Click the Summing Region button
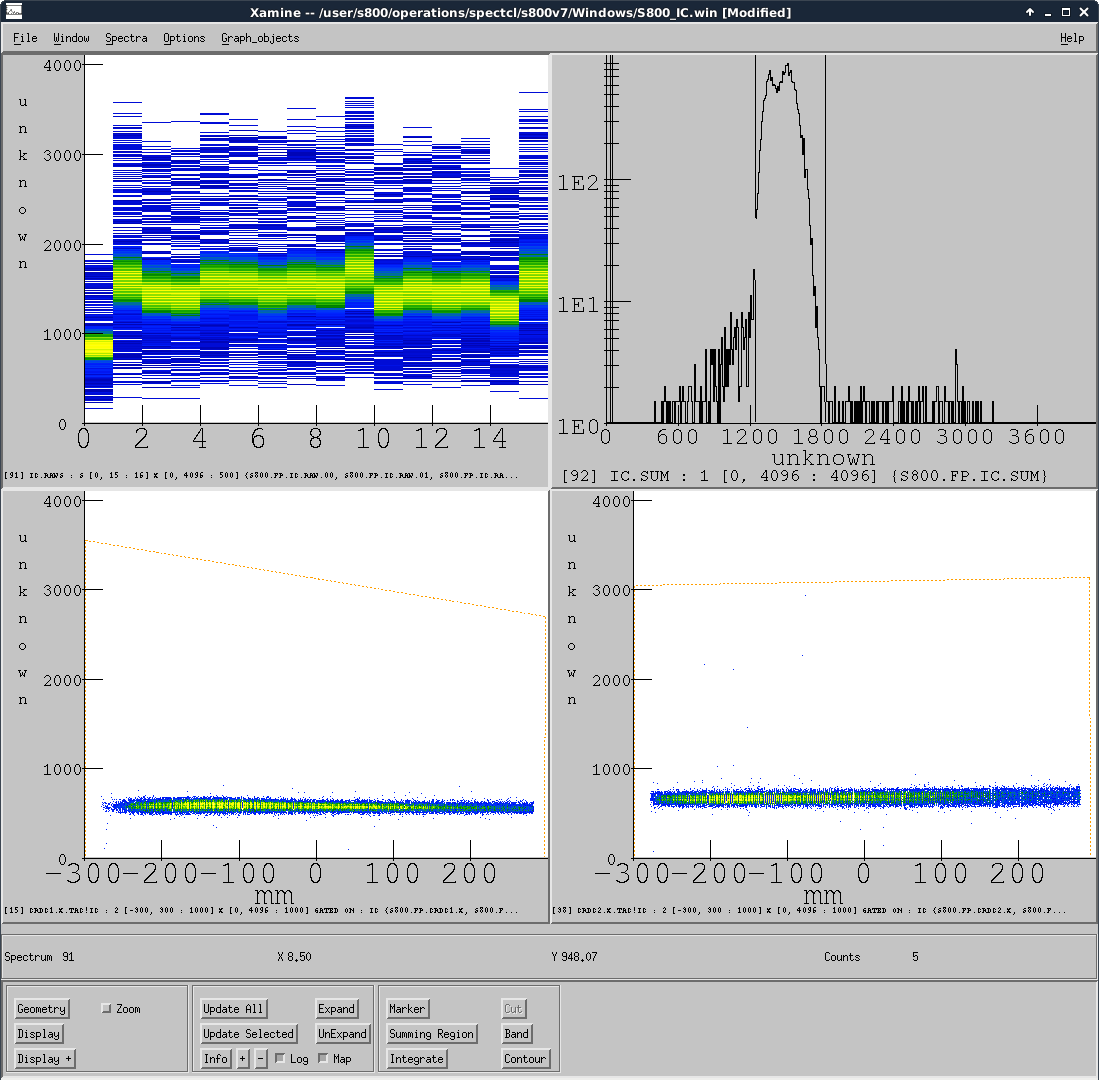Image resolution: width=1099 pixels, height=1080 pixels. pyautogui.click(x=432, y=1034)
